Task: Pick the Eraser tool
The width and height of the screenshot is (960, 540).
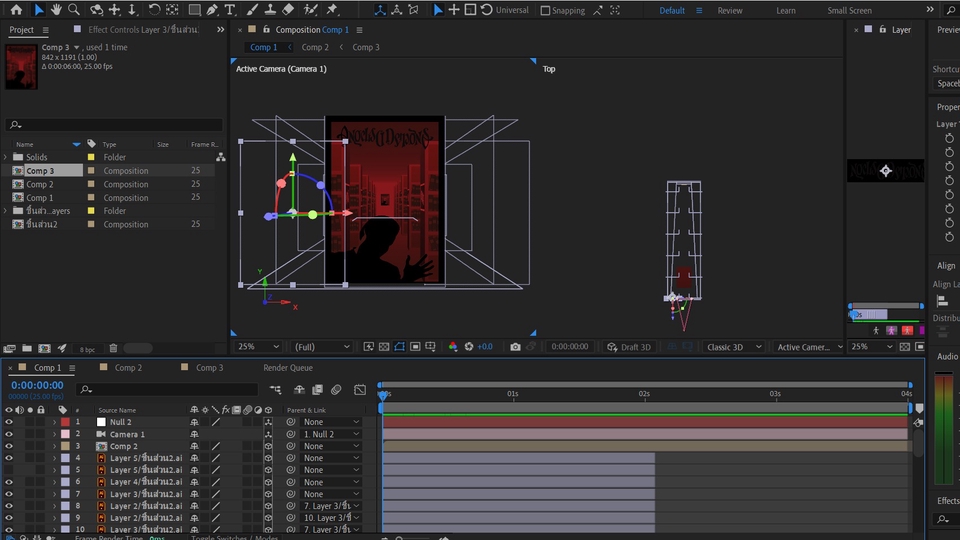Action: pos(288,10)
